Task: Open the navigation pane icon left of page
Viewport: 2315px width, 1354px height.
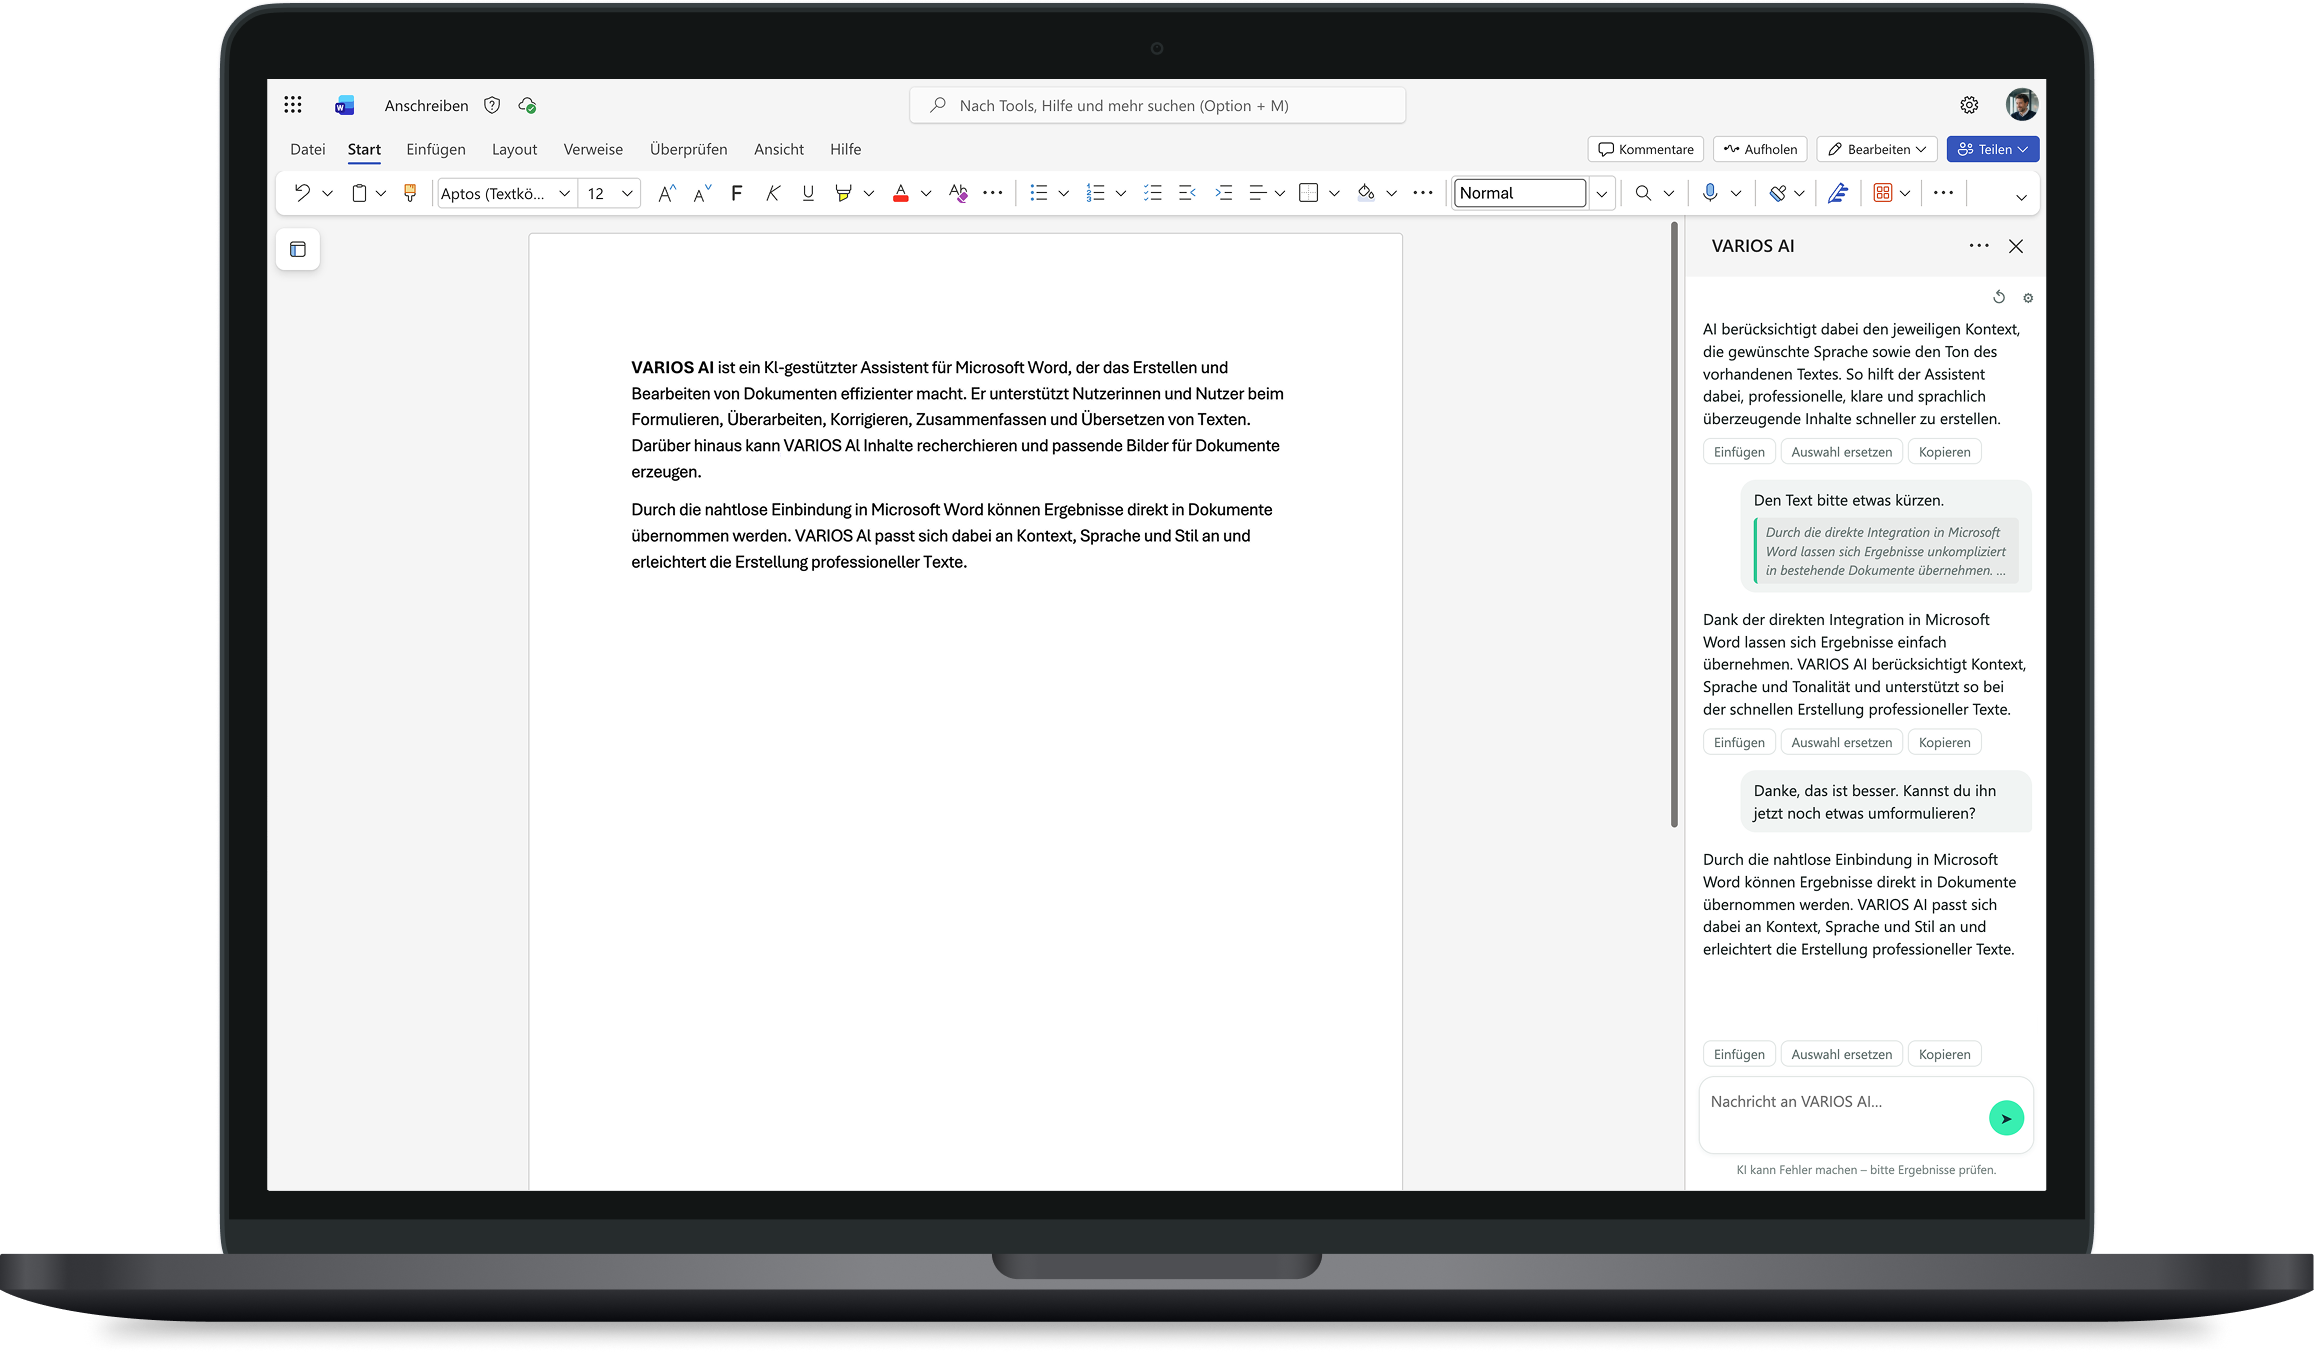Action: 298,249
